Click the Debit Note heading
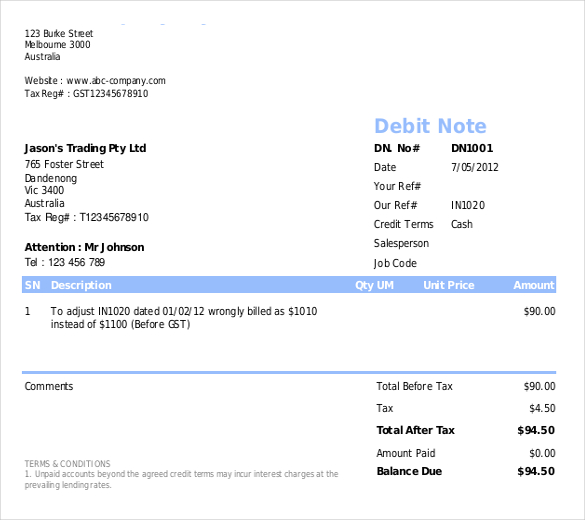Image resolution: width=585 pixels, height=520 pixels. [430, 126]
